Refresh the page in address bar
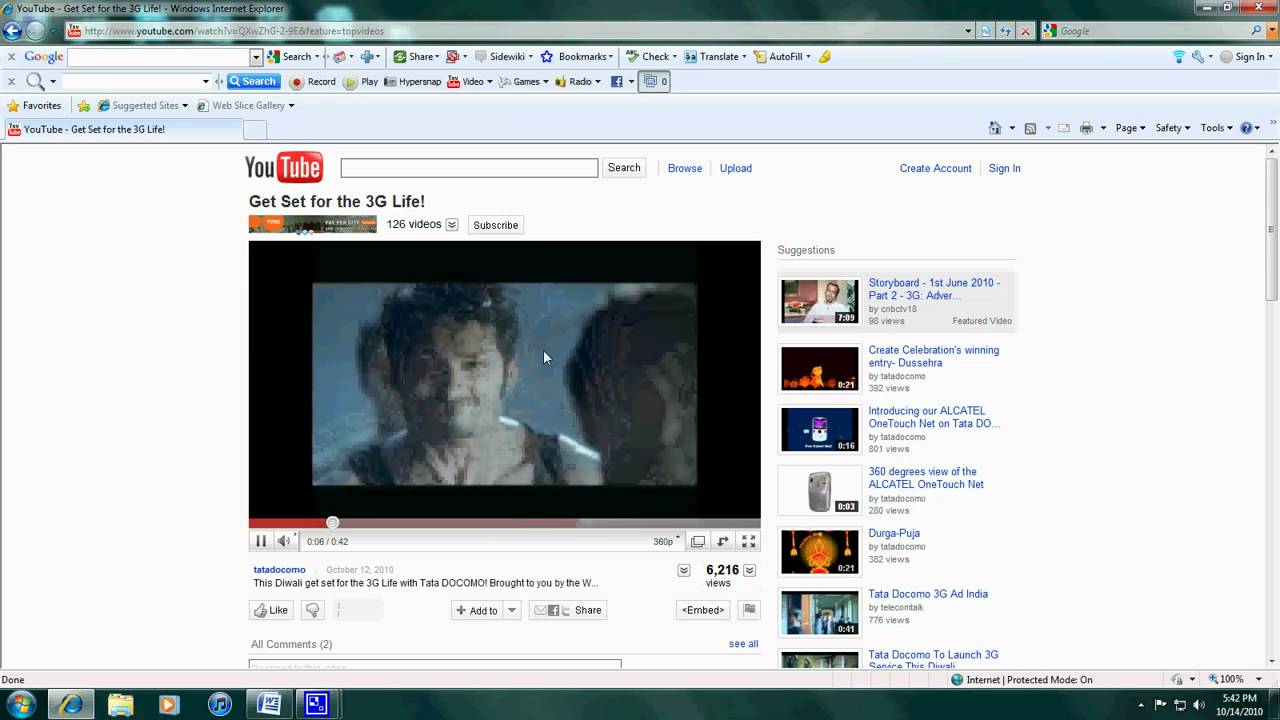 [1005, 31]
